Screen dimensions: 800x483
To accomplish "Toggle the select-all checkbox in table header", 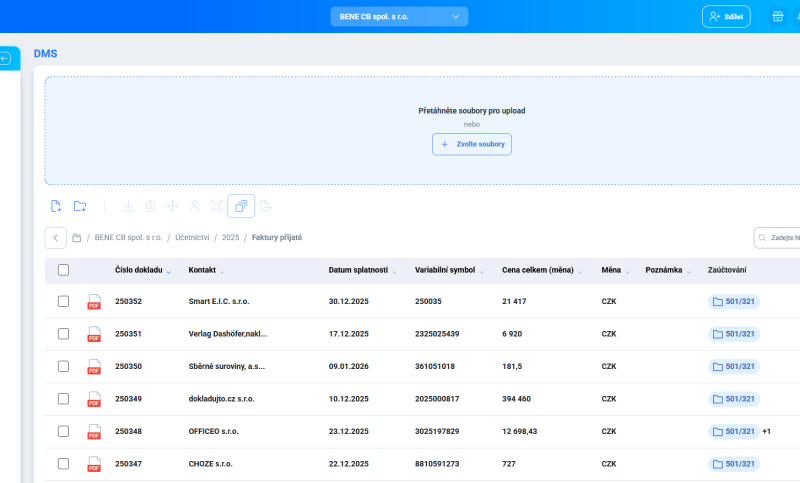I will pos(64,270).
